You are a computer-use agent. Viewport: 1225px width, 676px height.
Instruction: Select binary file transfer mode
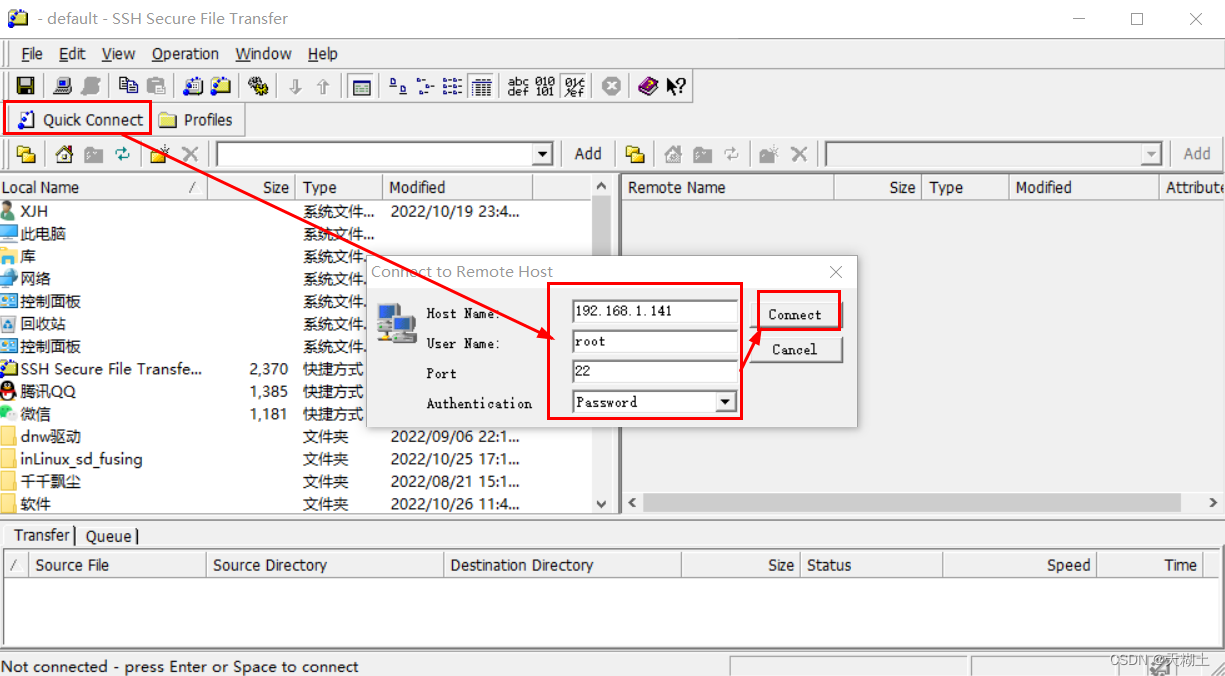547,86
